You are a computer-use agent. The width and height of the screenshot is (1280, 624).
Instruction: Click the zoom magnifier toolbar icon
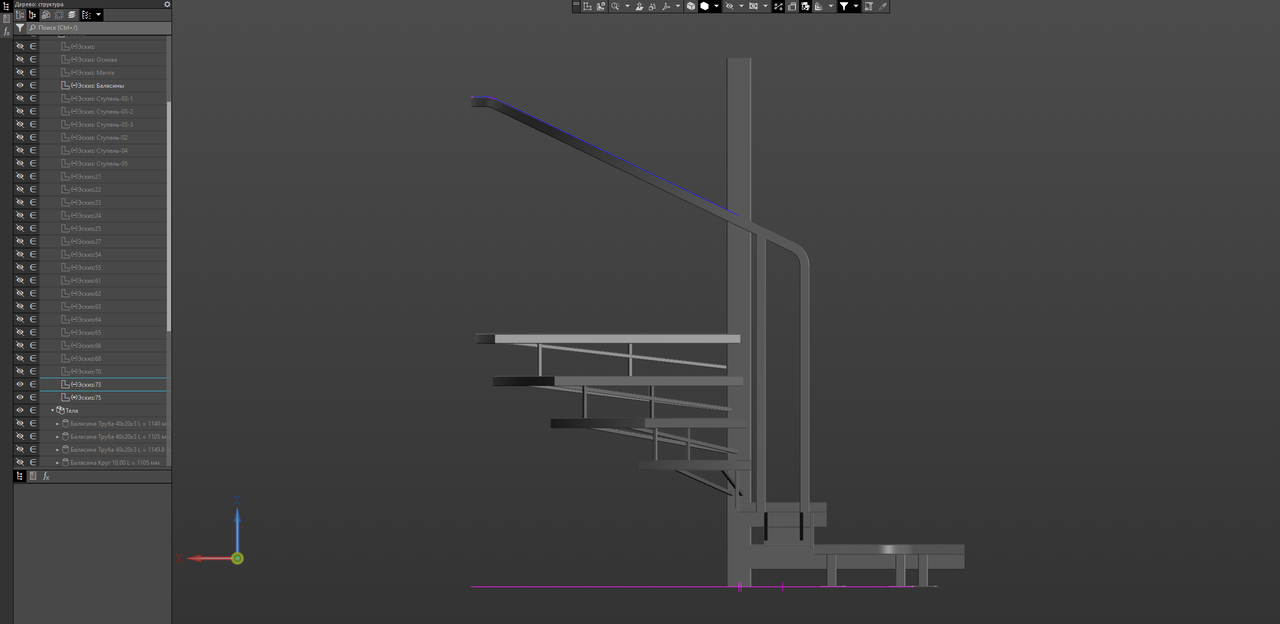pos(615,6)
